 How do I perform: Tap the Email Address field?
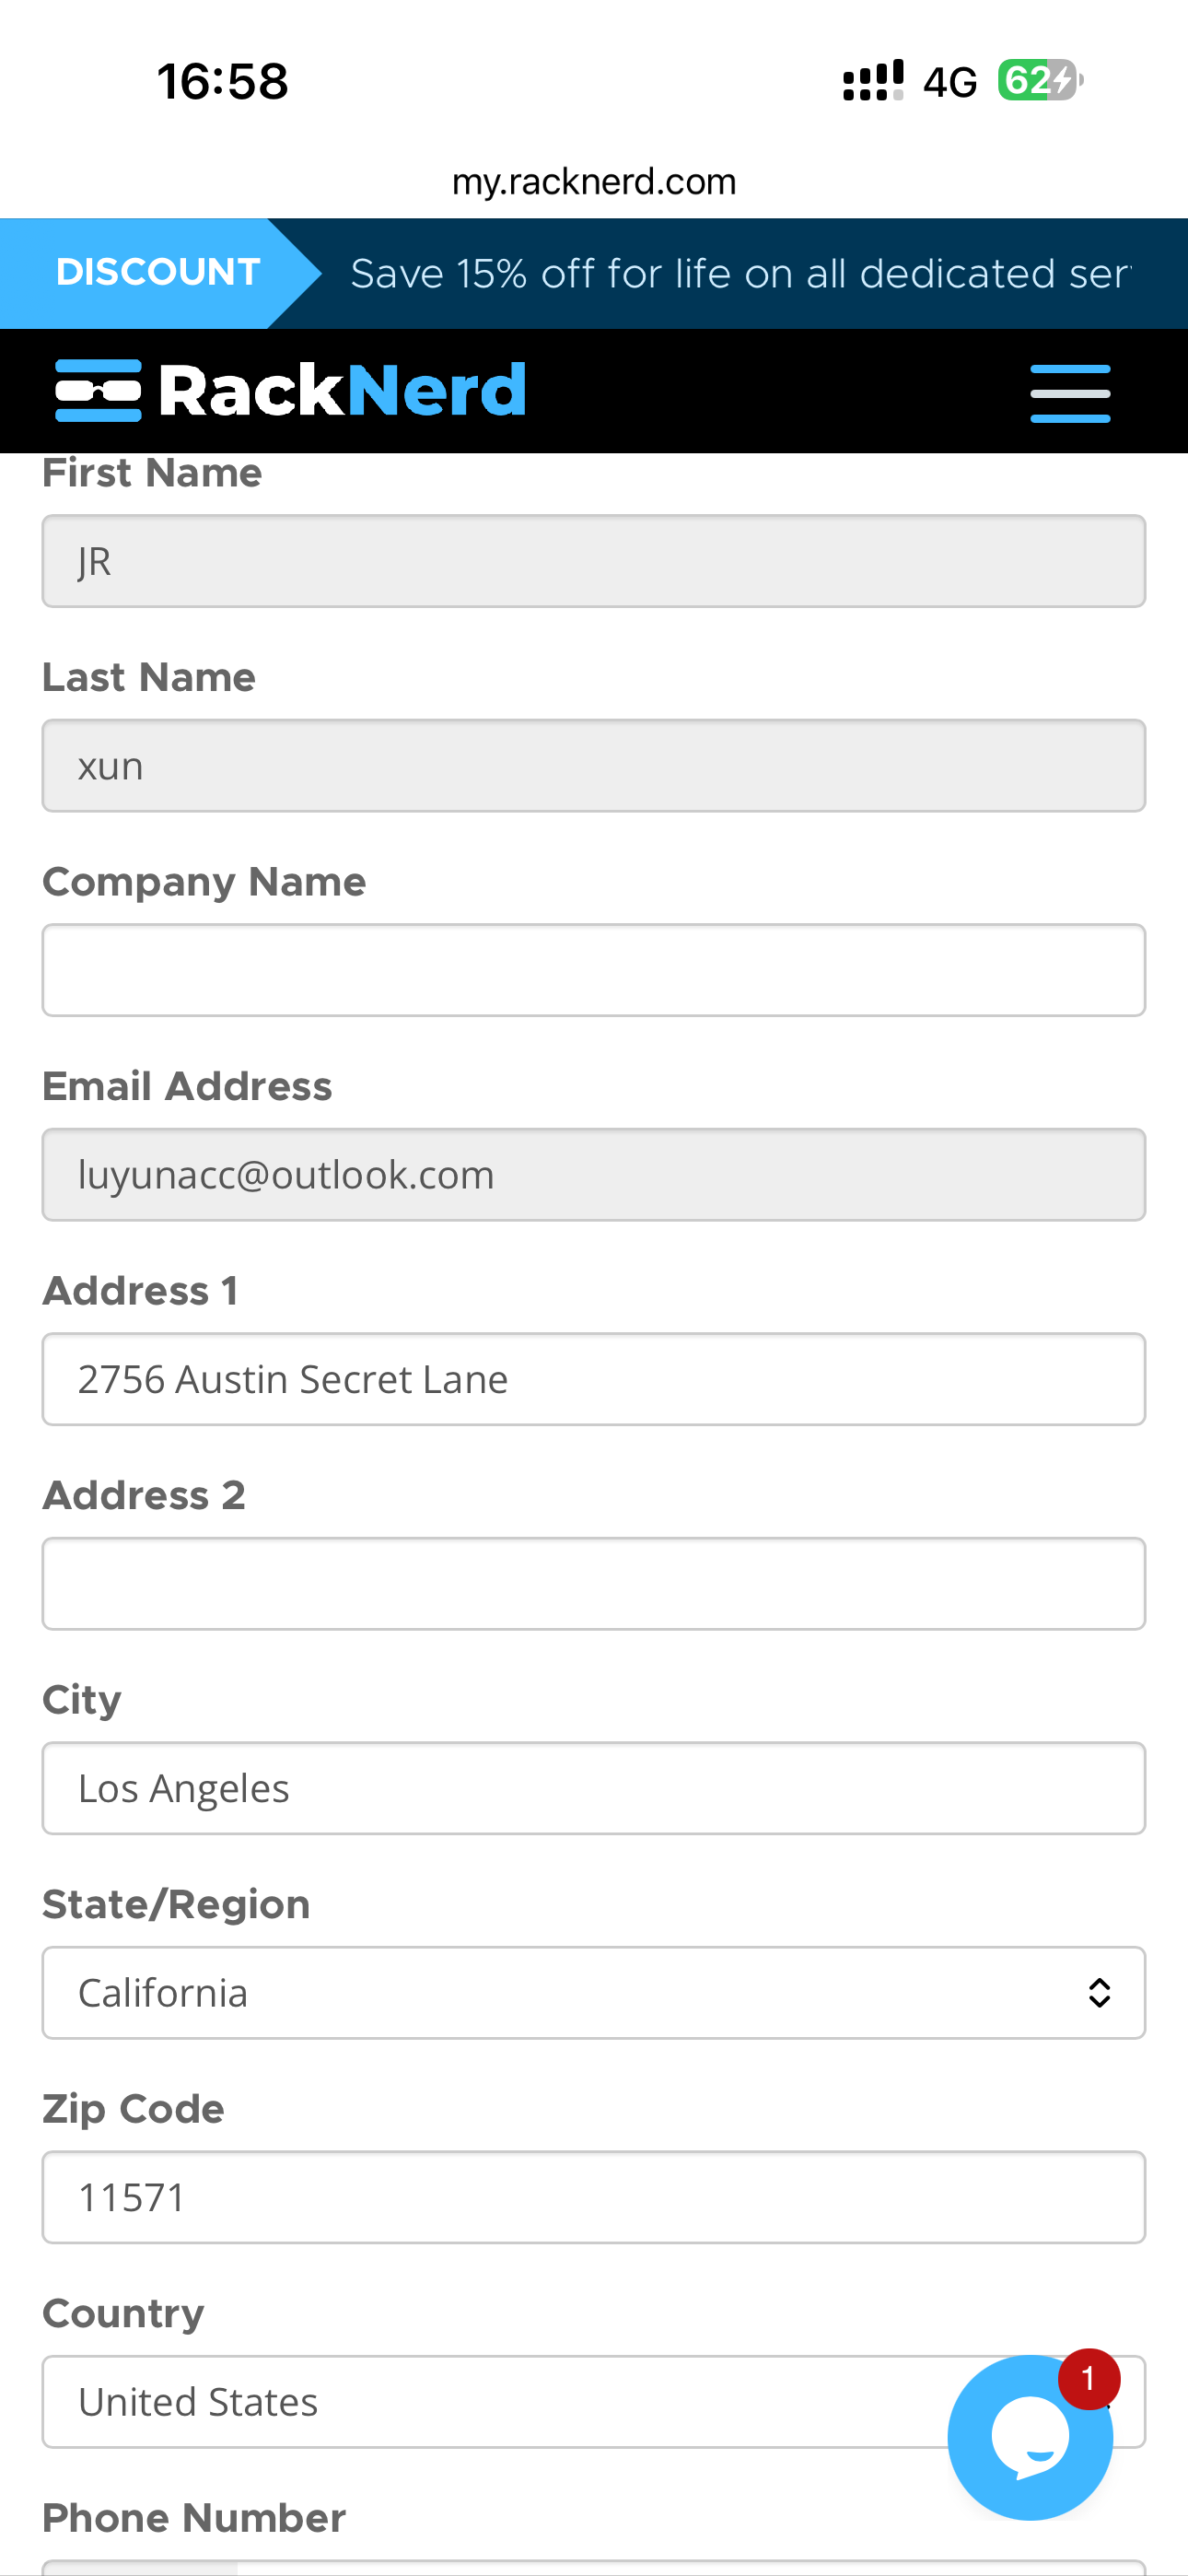click(x=594, y=1175)
